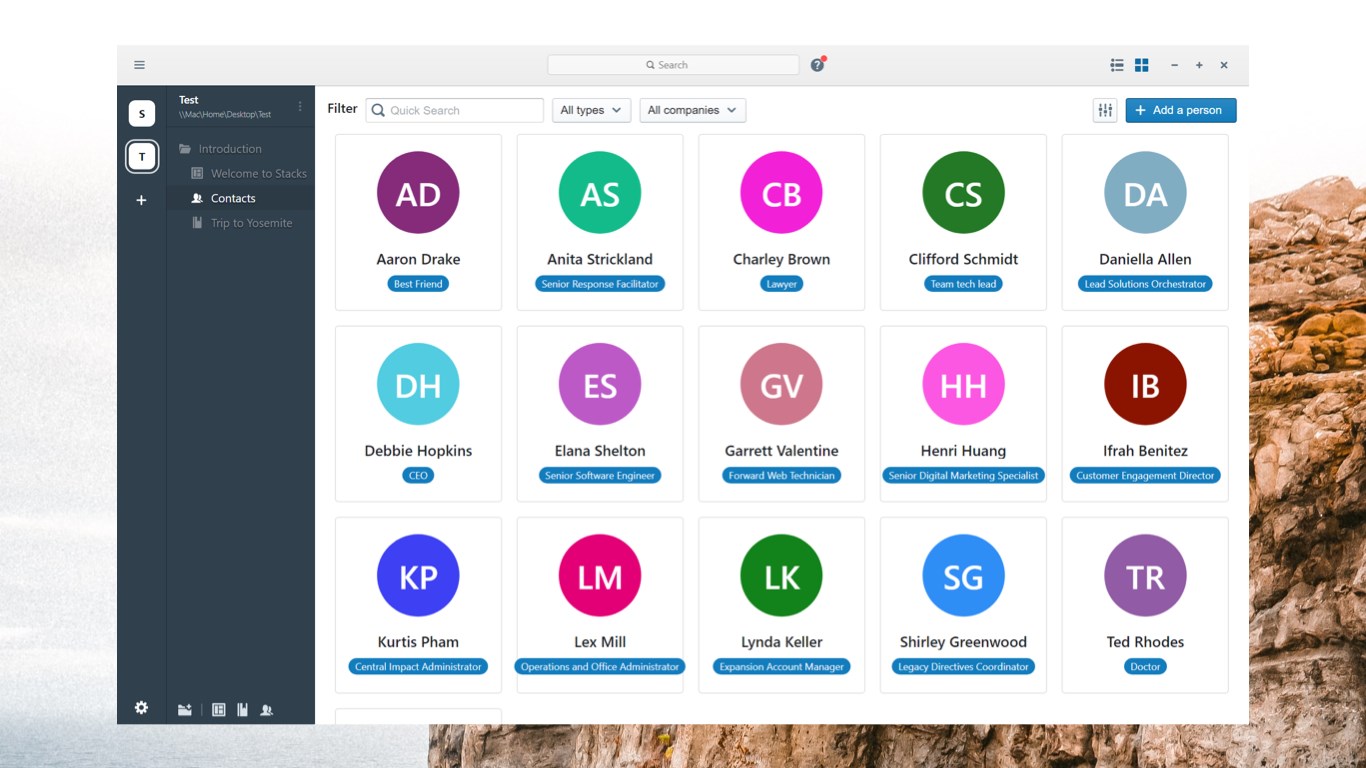Click the name Henri Huang
The image size is (1366, 768).
point(963,451)
